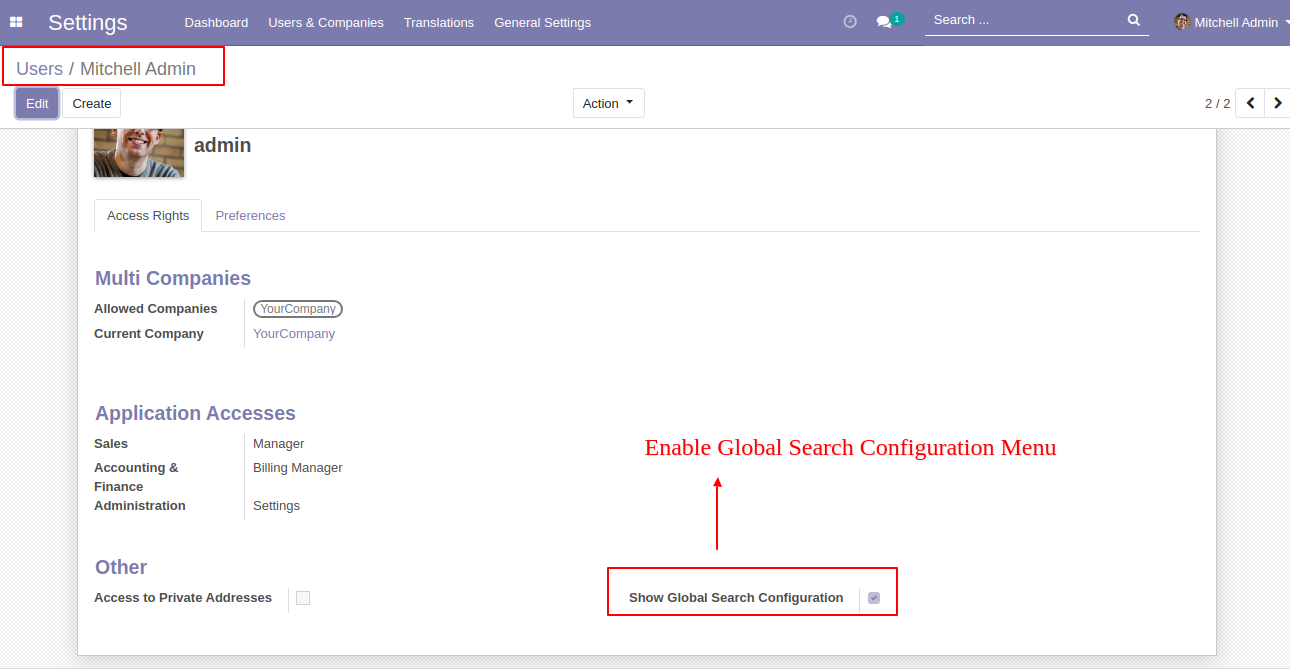Open the apps grid menu icon
The height and width of the screenshot is (669, 1290).
[x=16, y=22]
